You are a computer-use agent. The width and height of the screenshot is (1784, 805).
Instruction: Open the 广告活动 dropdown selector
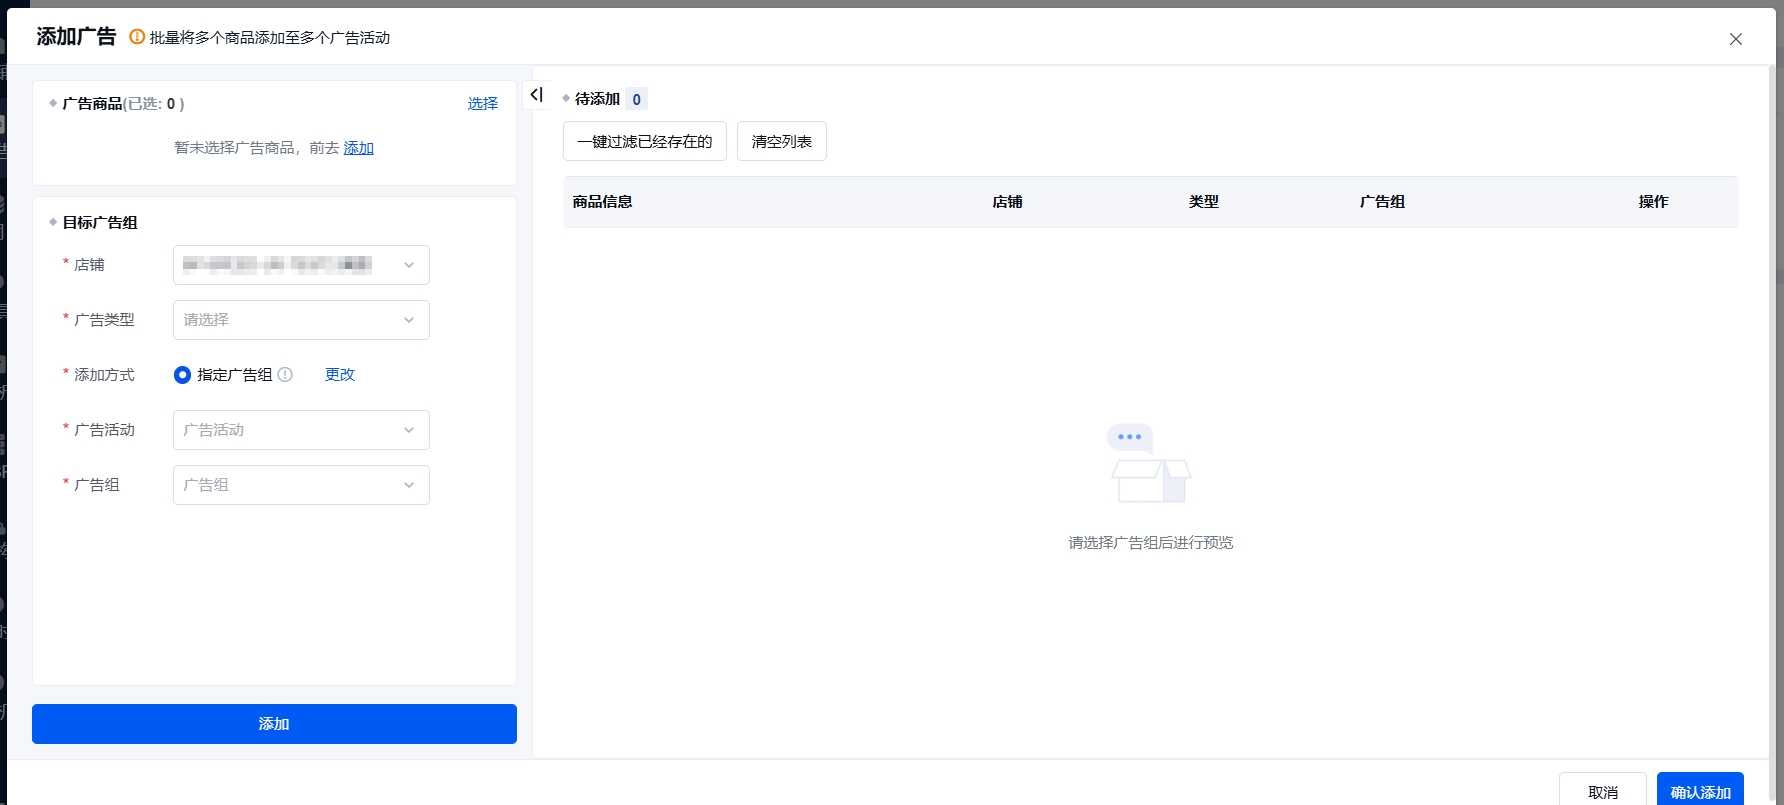tap(301, 430)
